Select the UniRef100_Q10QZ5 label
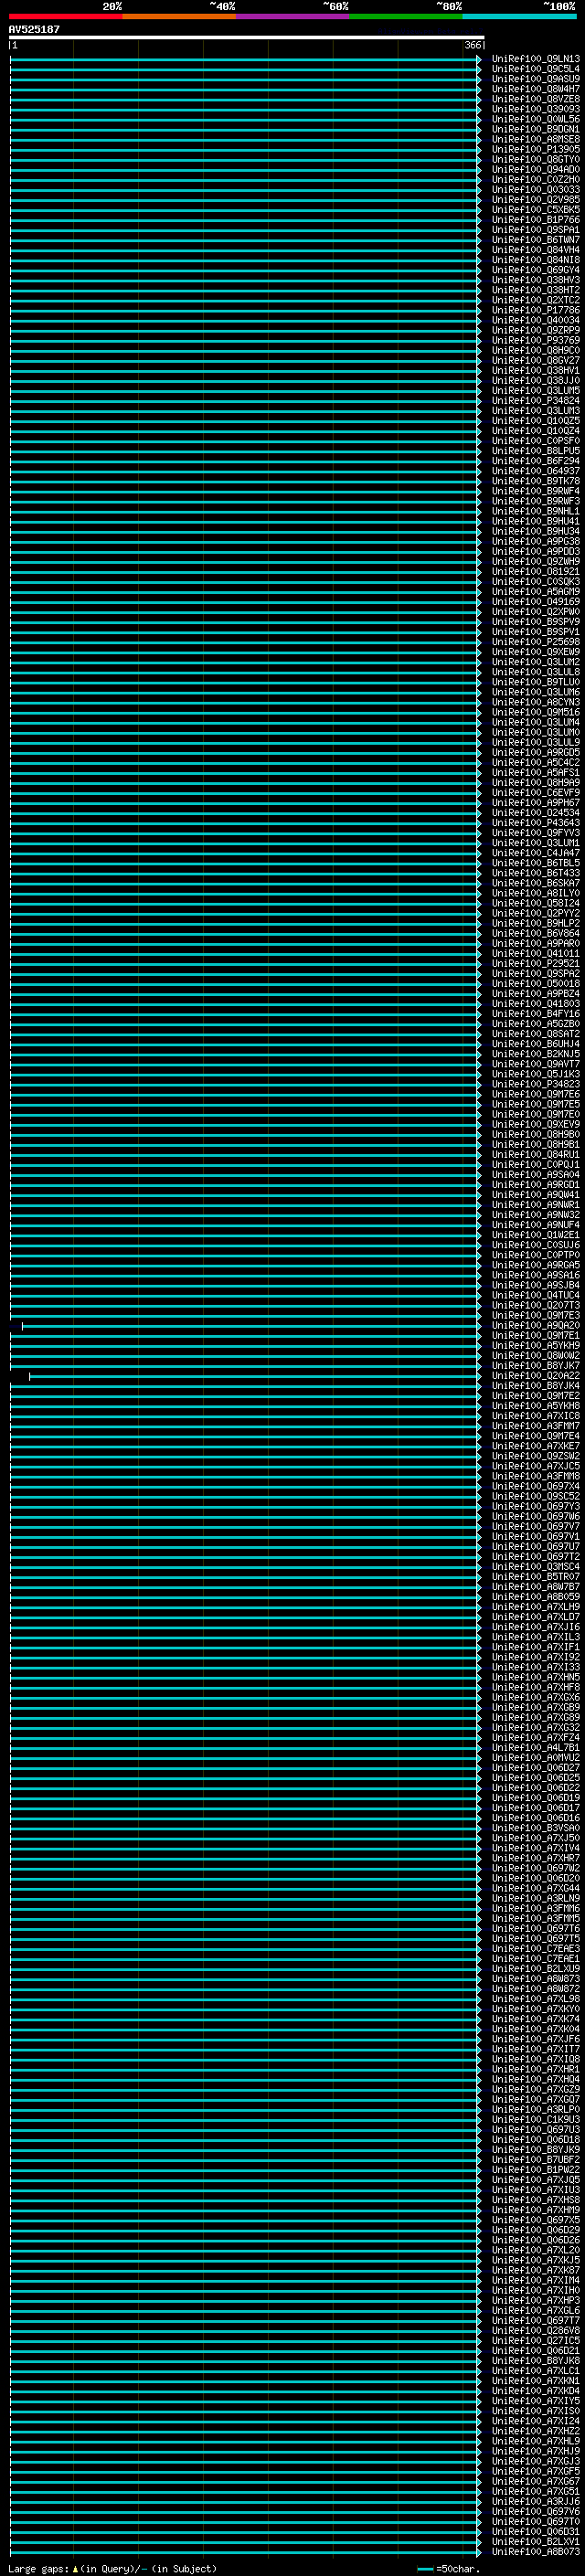This screenshot has width=585, height=2576. click(535, 421)
